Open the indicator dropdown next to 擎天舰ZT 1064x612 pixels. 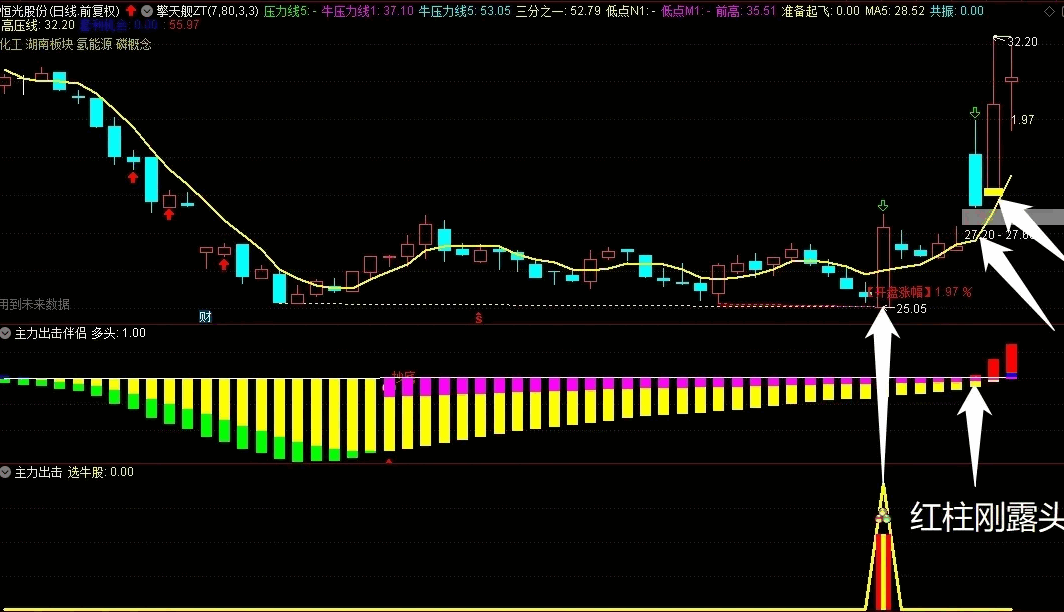tap(147, 11)
